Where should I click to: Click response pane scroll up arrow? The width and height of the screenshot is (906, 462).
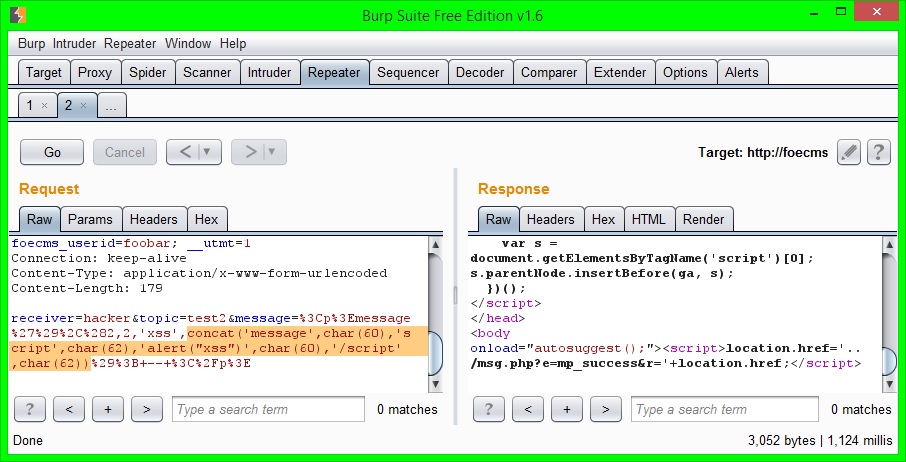889,245
